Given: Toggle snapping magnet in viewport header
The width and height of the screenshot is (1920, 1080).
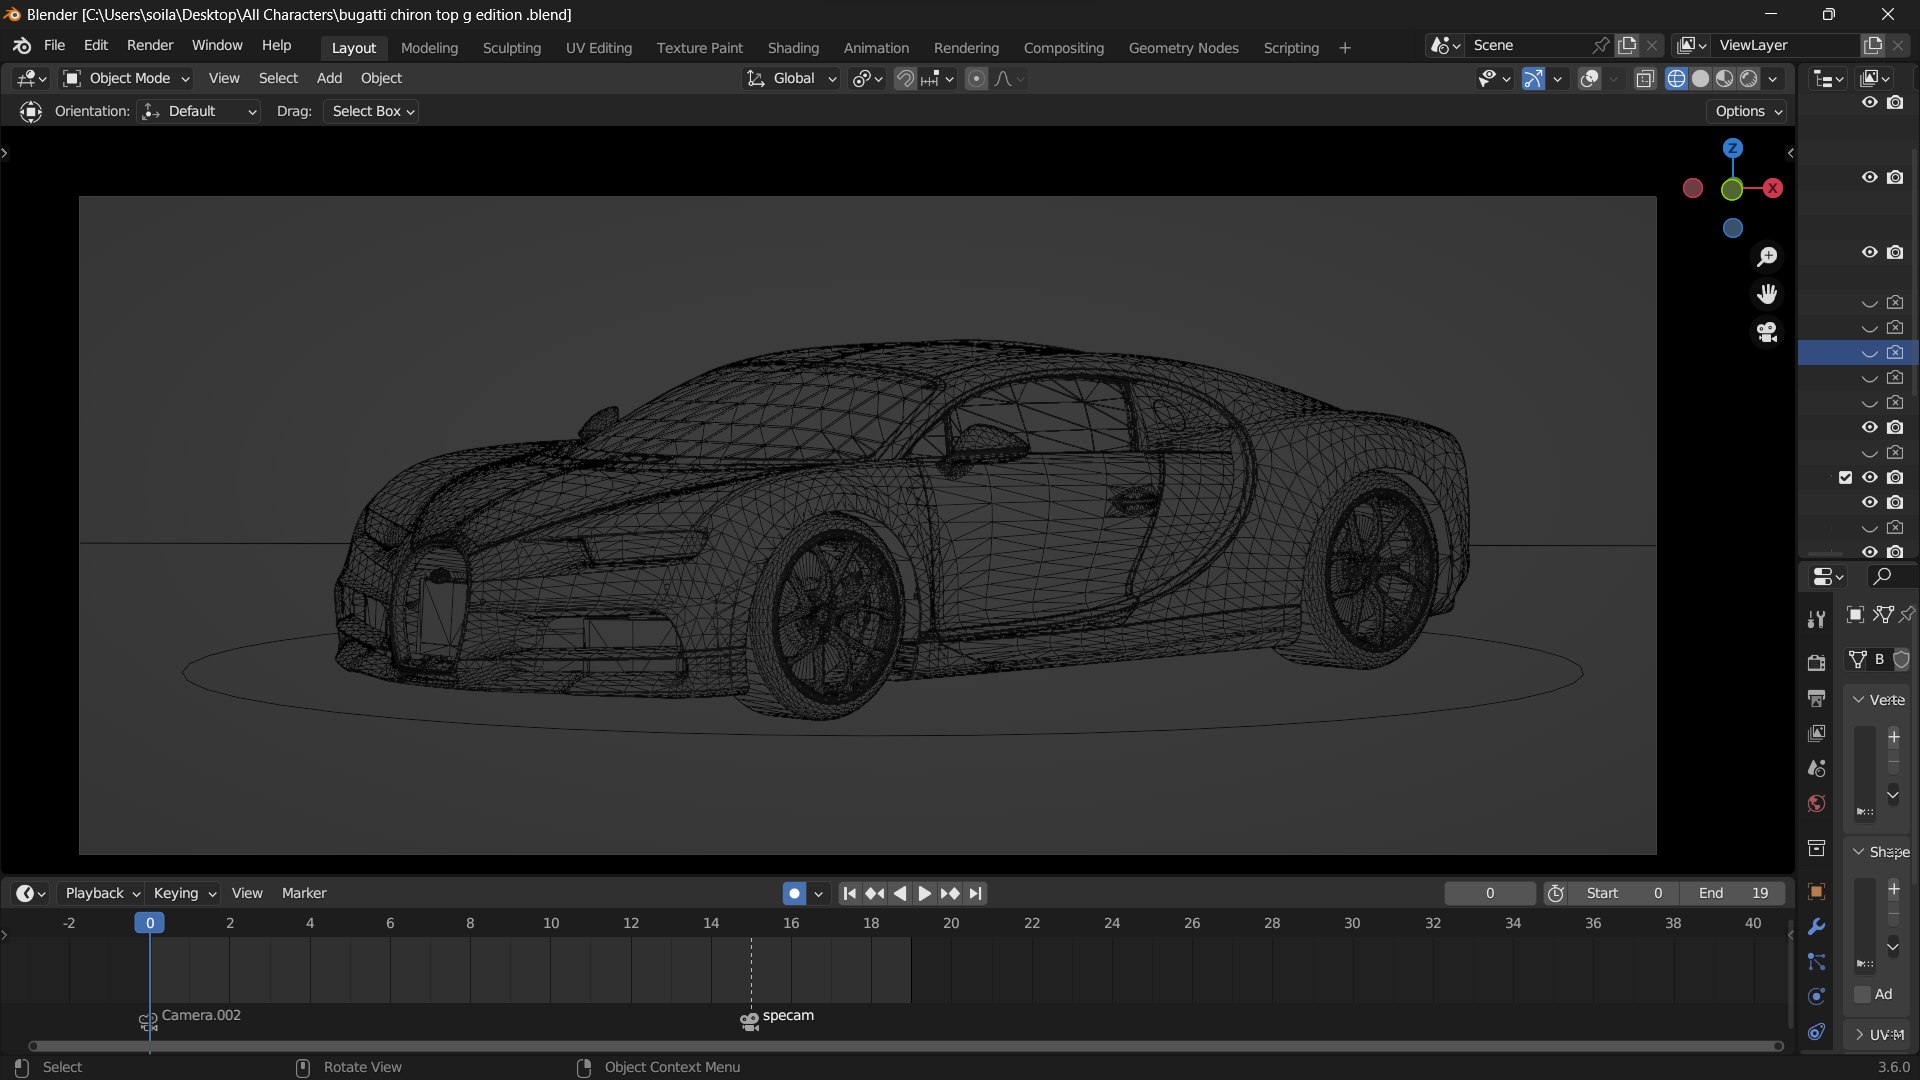Looking at the screenshot, I should coord(904,78).
